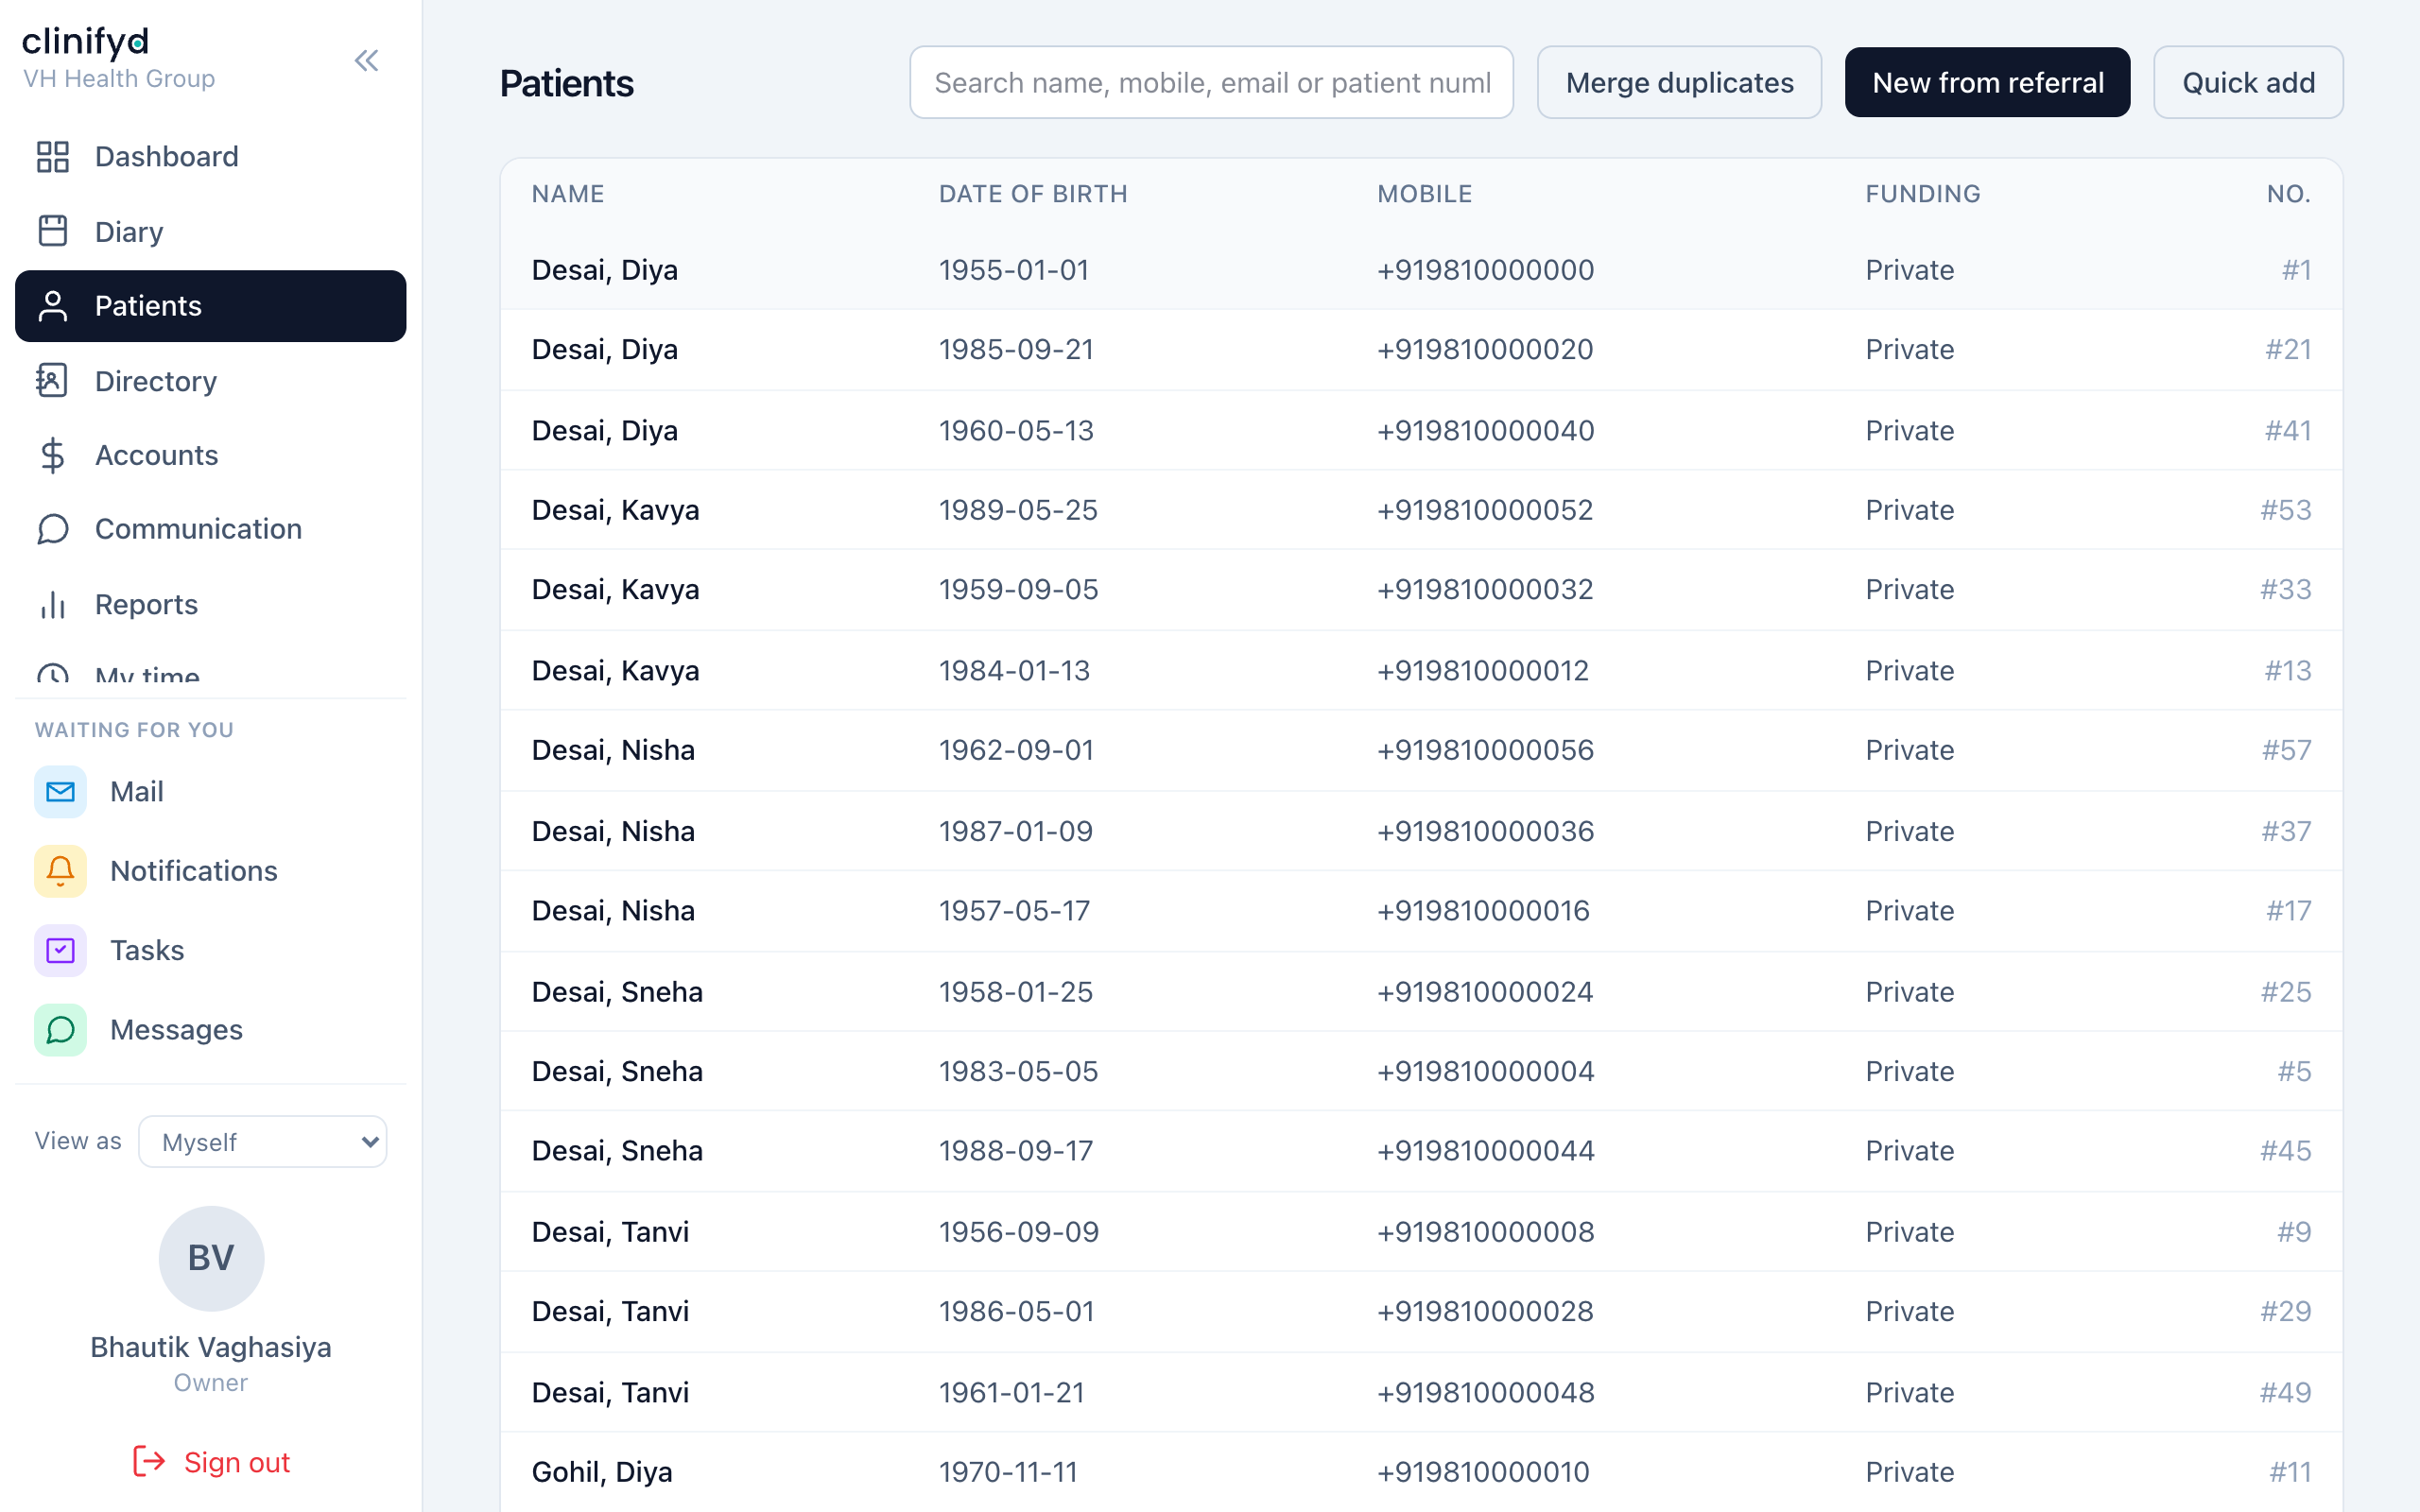The height and width of the screenshot is (1512, 2420).
Task: Click mobile +919810000028
Action: 1485,1311
